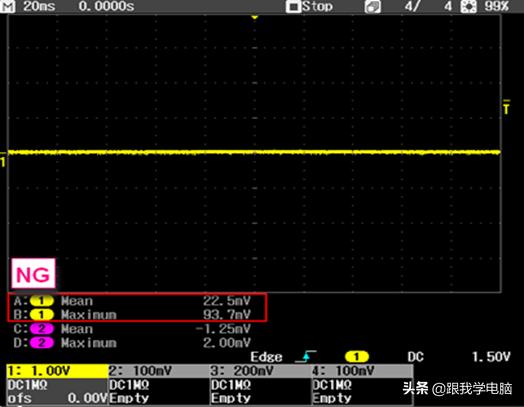This screenshot has height=407, width=524.
Task: Select the channel 3 200mV tab
Action: click(x=261, y=371)
